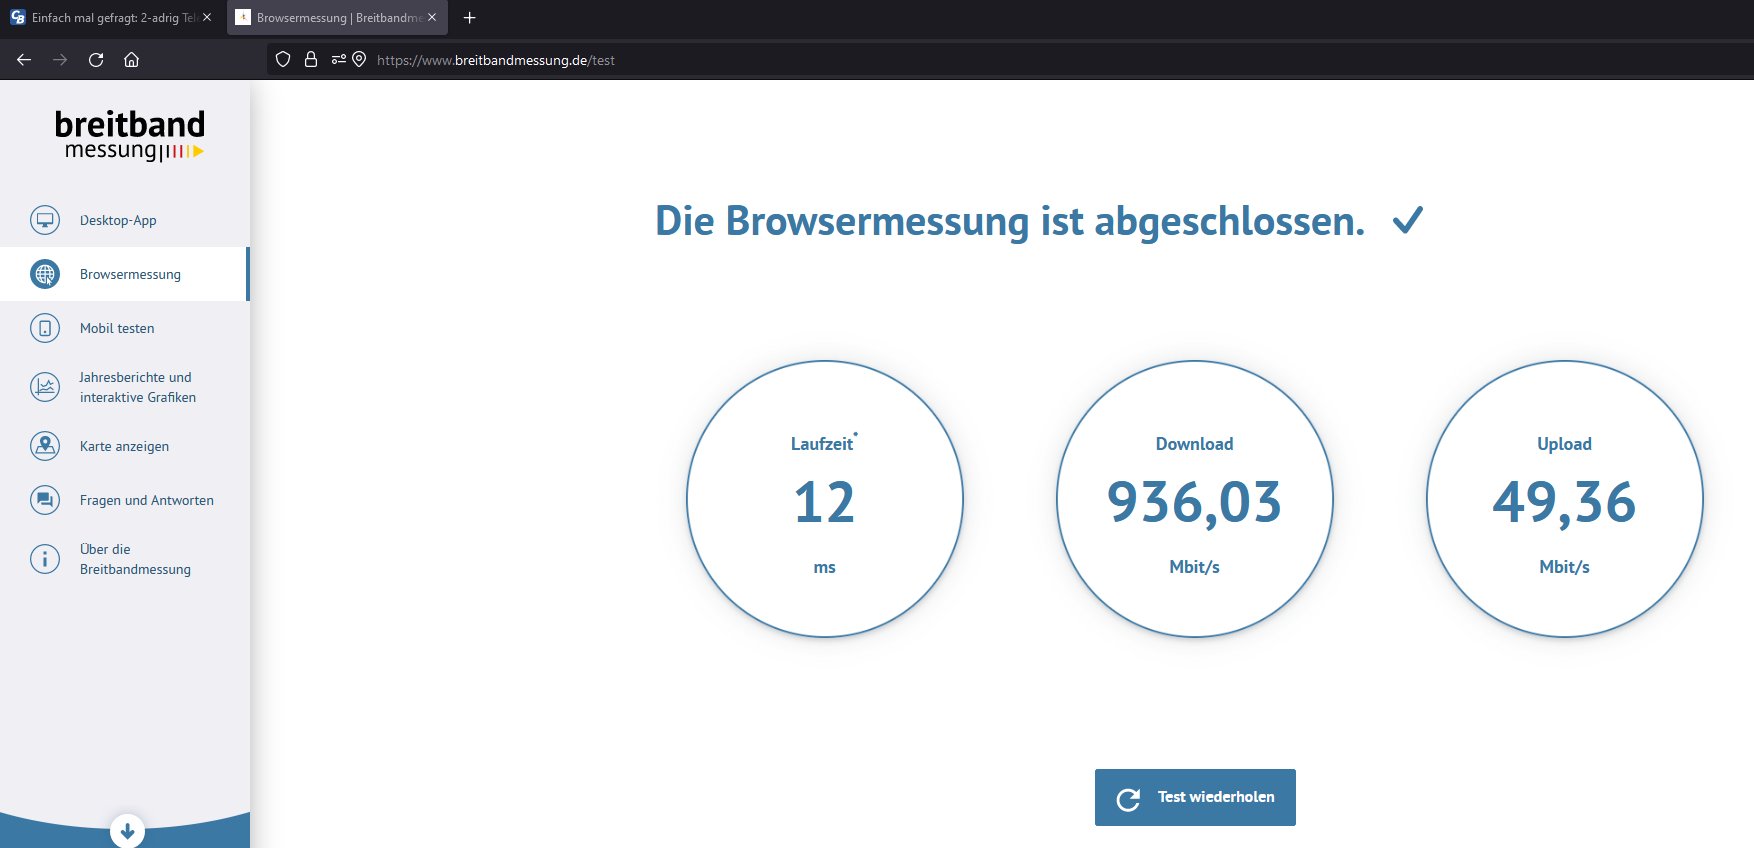Open the browser home page icon
The image size is (1754, 848).
click(x=131, y=60)
